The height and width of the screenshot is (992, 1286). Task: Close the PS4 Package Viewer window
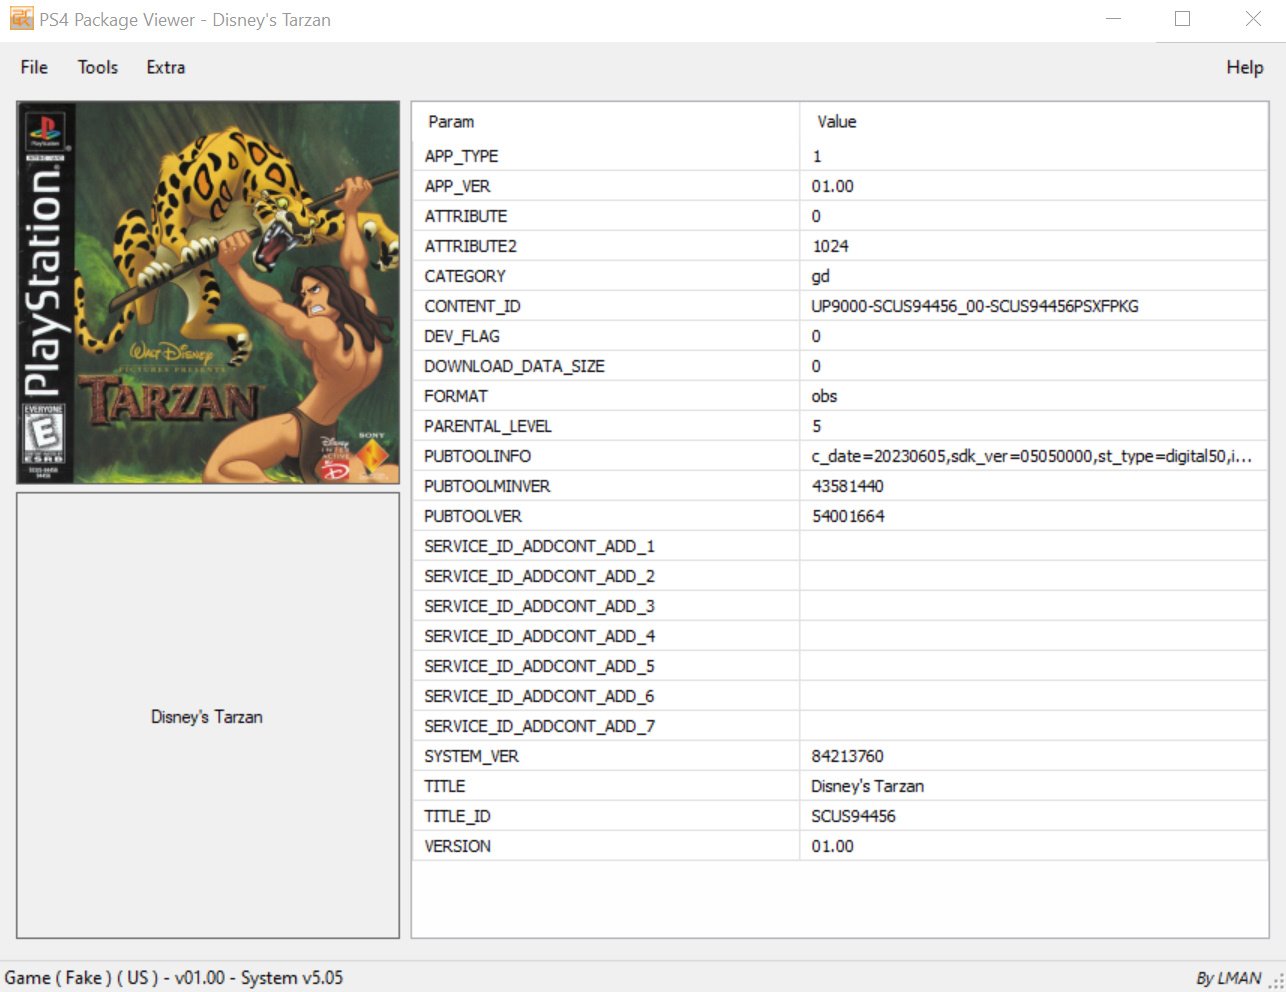tap(1253, 19)
